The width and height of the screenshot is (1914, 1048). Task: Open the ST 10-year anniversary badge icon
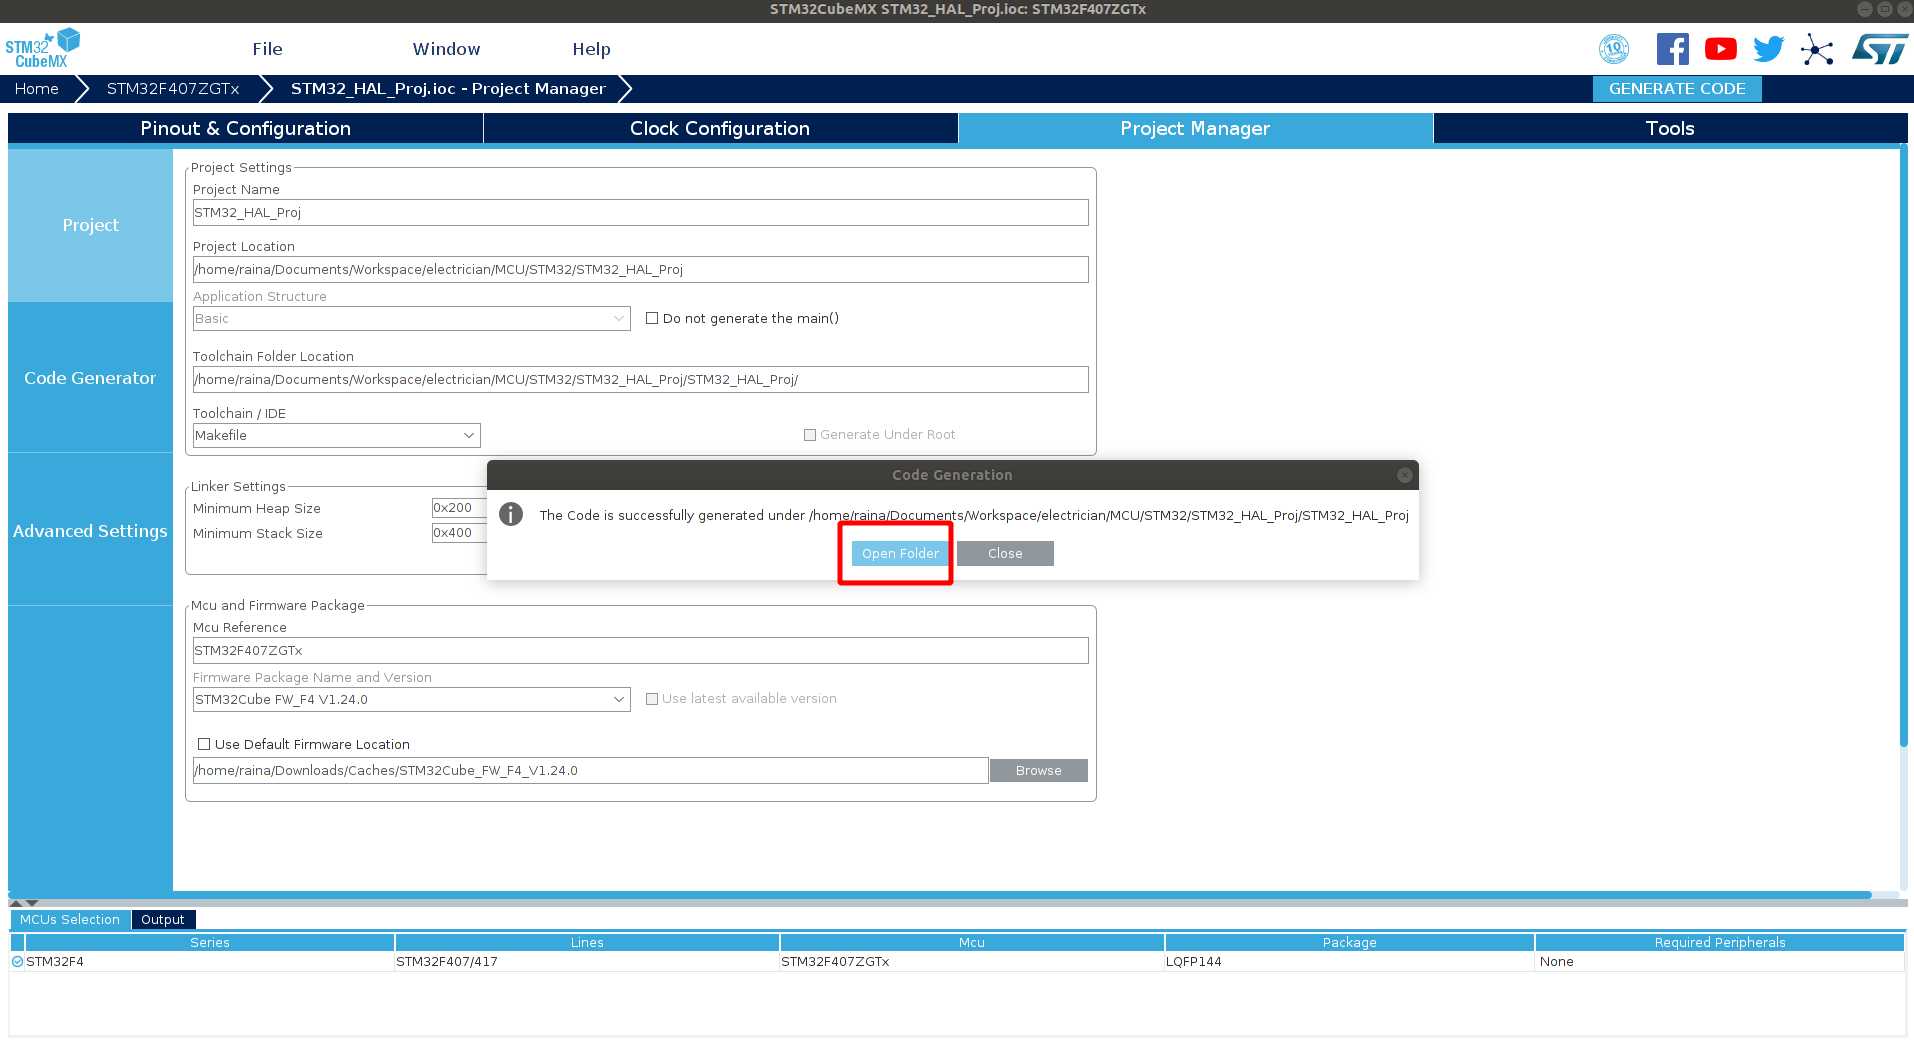1614,49
